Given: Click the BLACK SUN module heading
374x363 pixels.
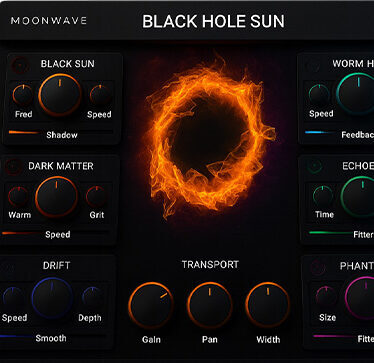Looking at the screenshot, I should (67, 64).
